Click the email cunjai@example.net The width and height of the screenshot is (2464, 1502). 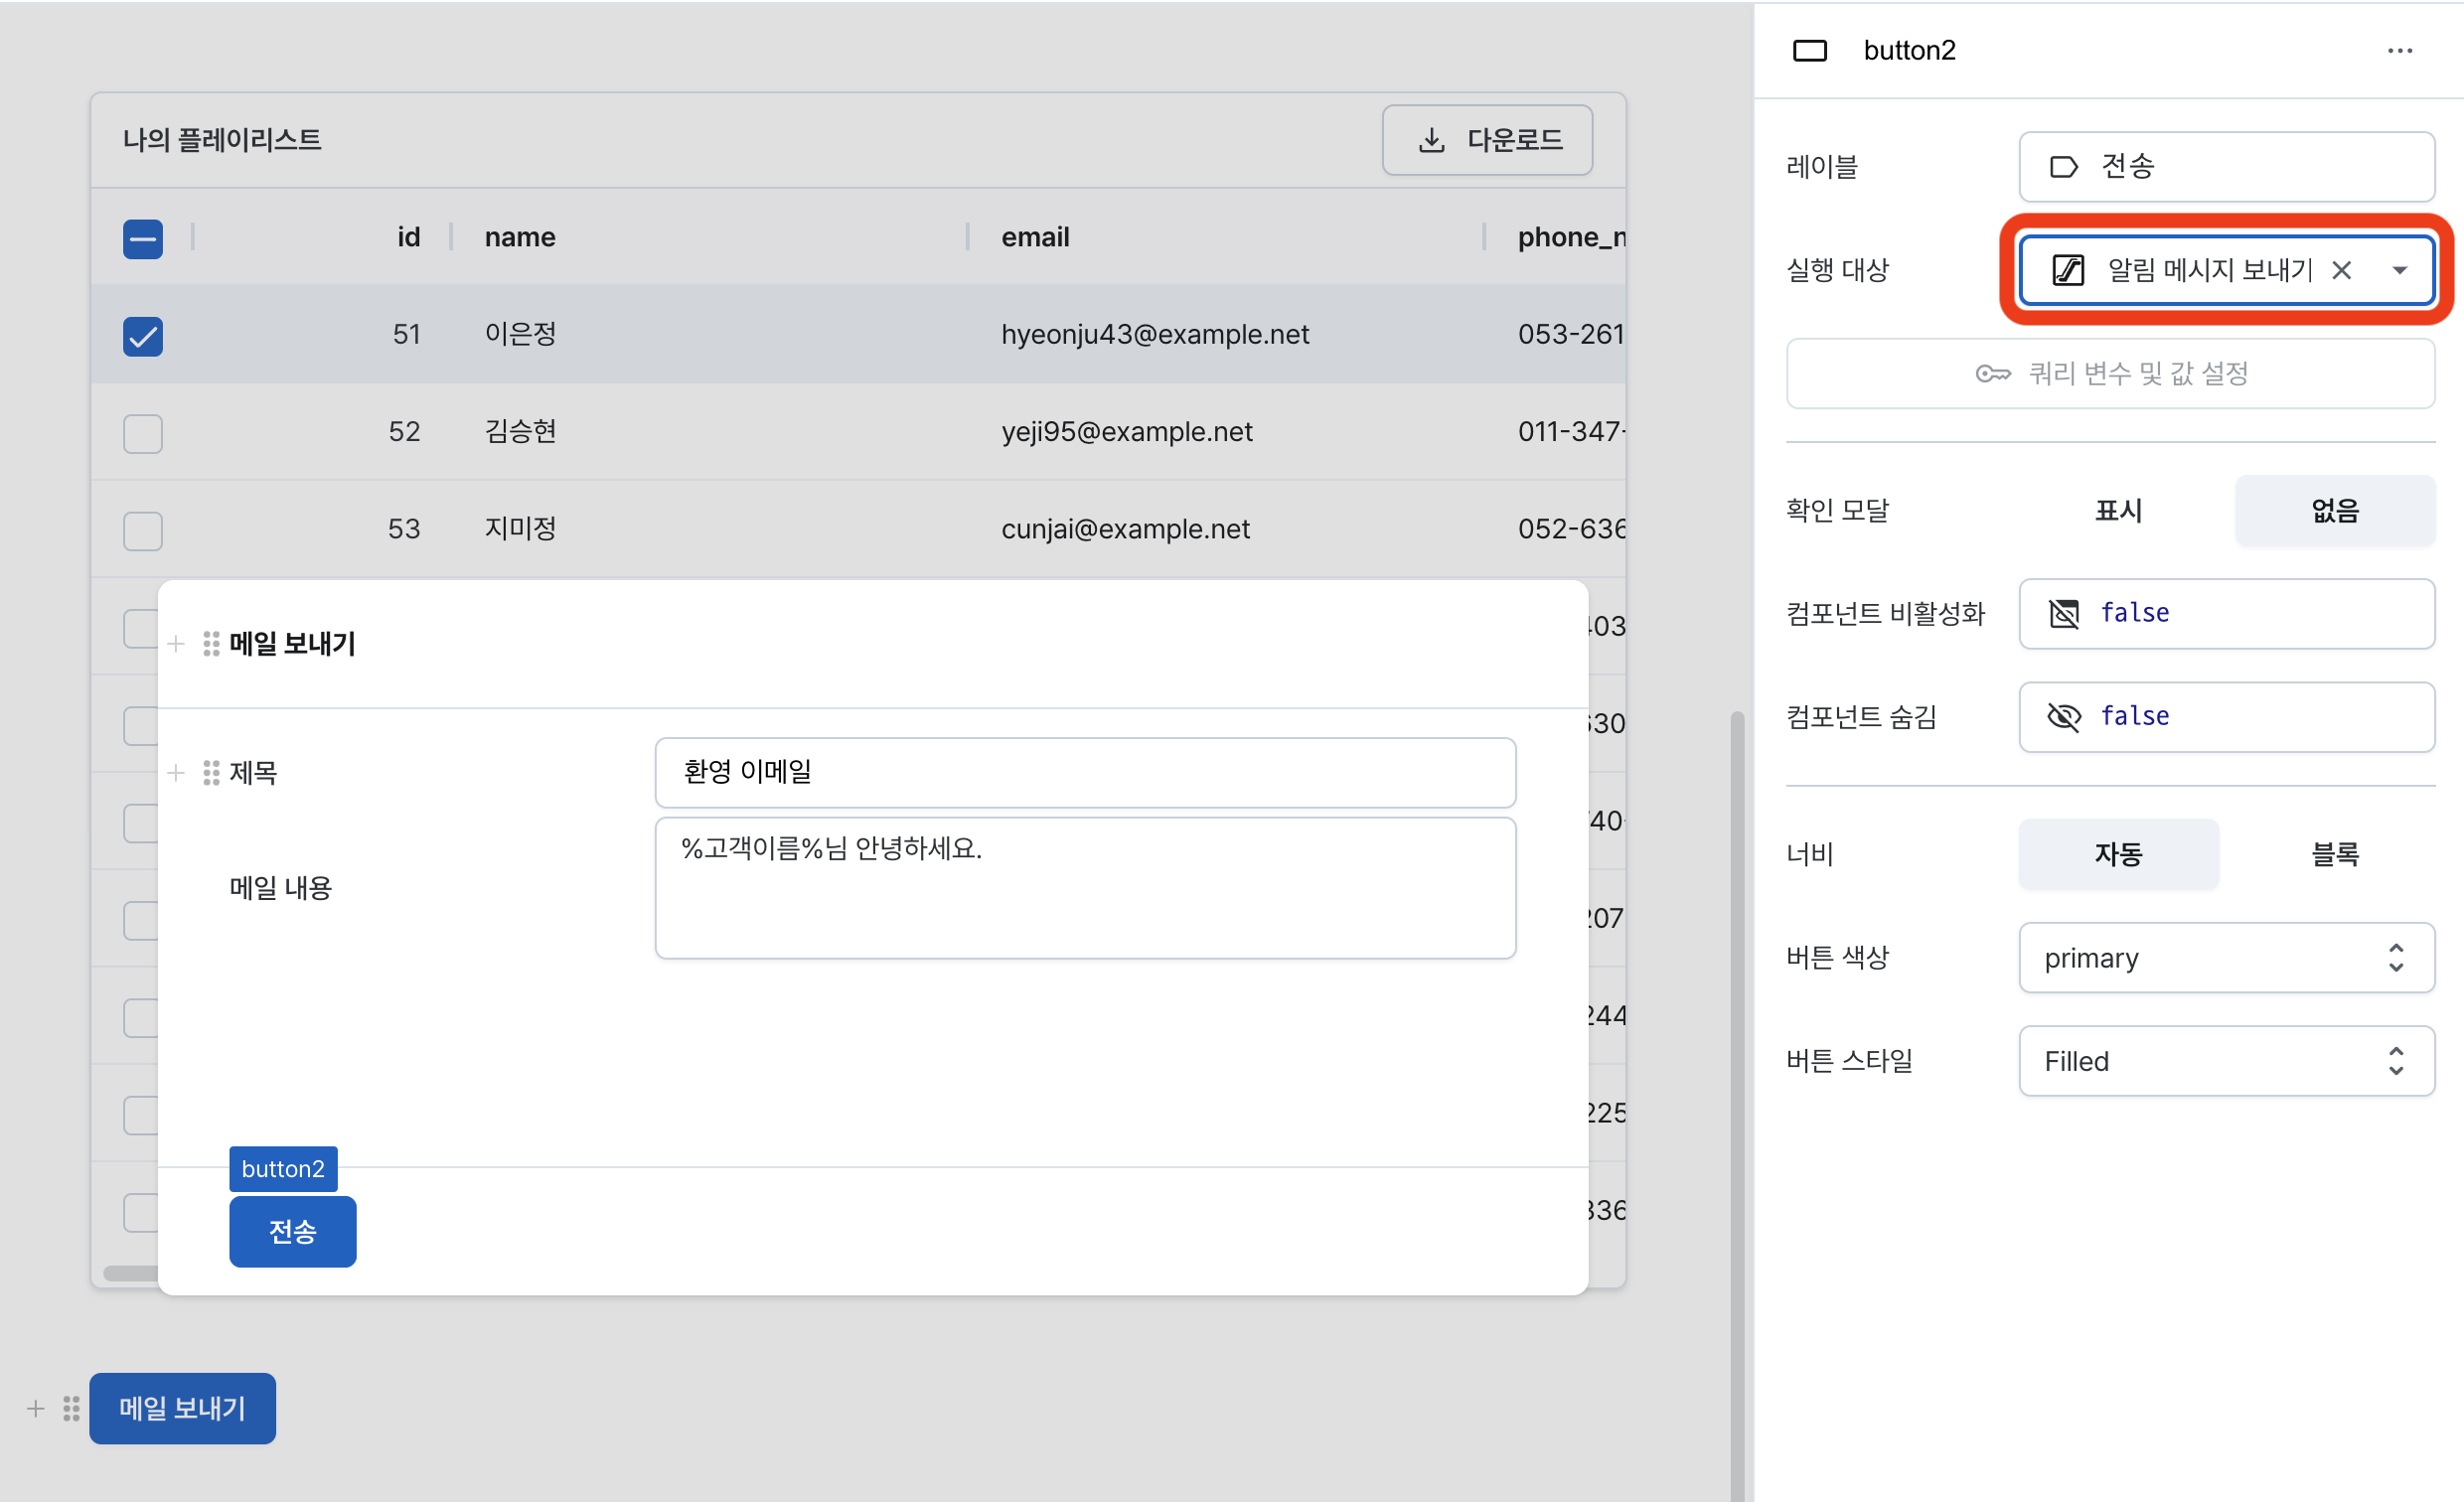1125,529
